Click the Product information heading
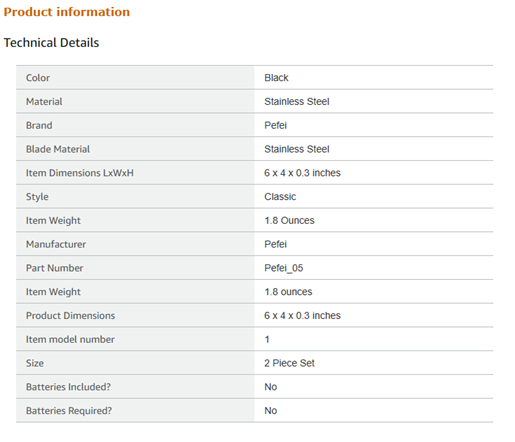 coord(67,12)
